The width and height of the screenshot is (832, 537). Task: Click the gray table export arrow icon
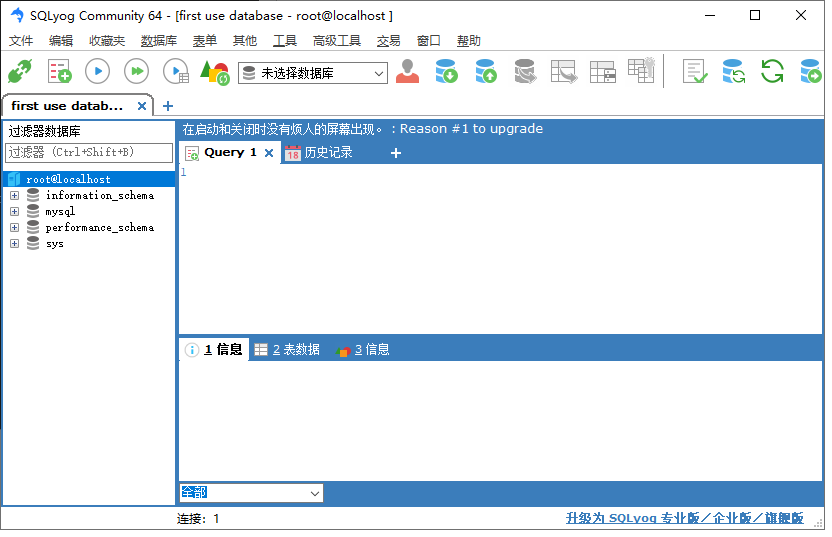click(x=564, y=72)
